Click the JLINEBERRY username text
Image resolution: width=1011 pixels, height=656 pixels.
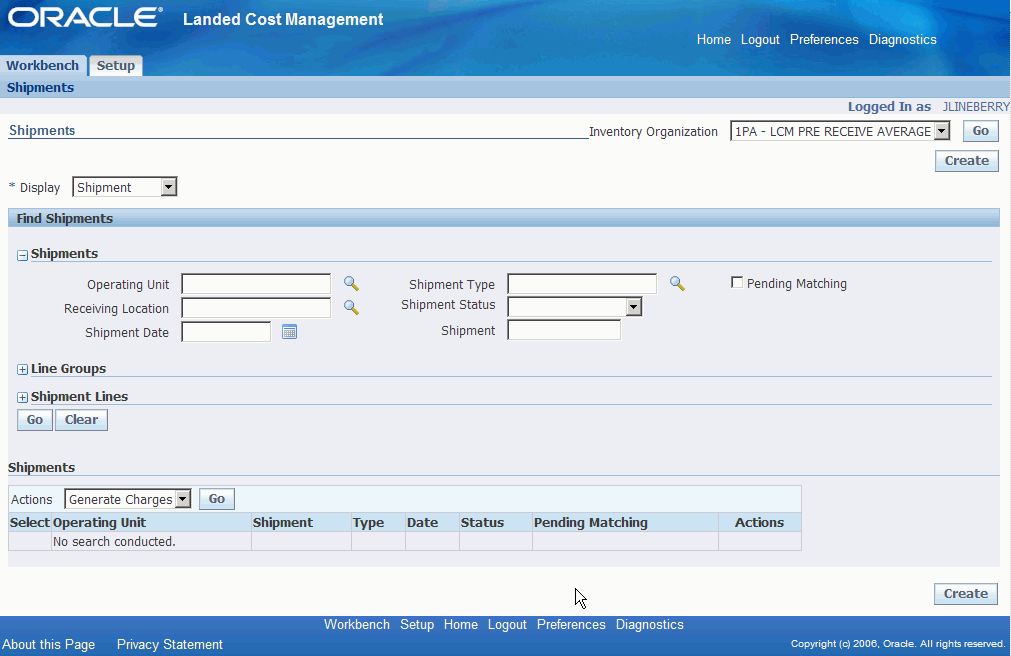coord(976,106)
